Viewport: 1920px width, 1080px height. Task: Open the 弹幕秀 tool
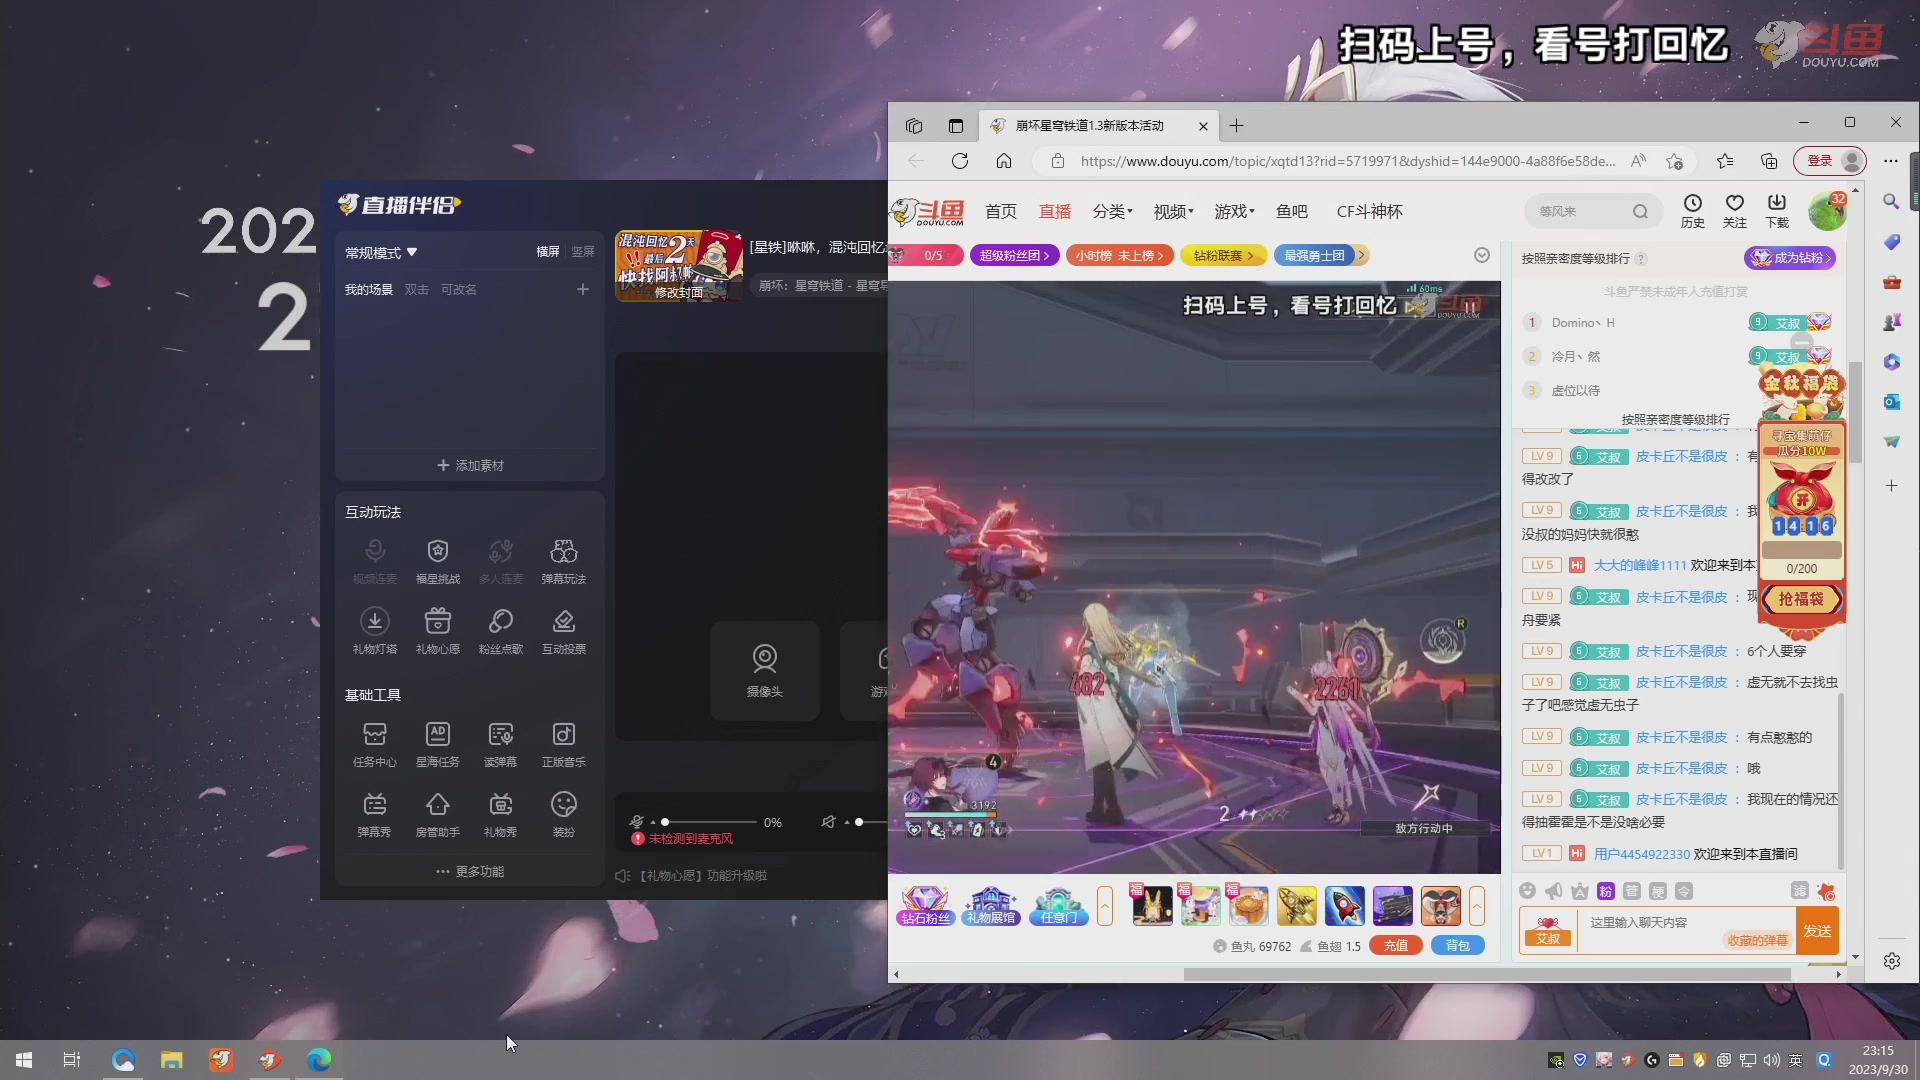pyautogui.click(x=375, y=814)
